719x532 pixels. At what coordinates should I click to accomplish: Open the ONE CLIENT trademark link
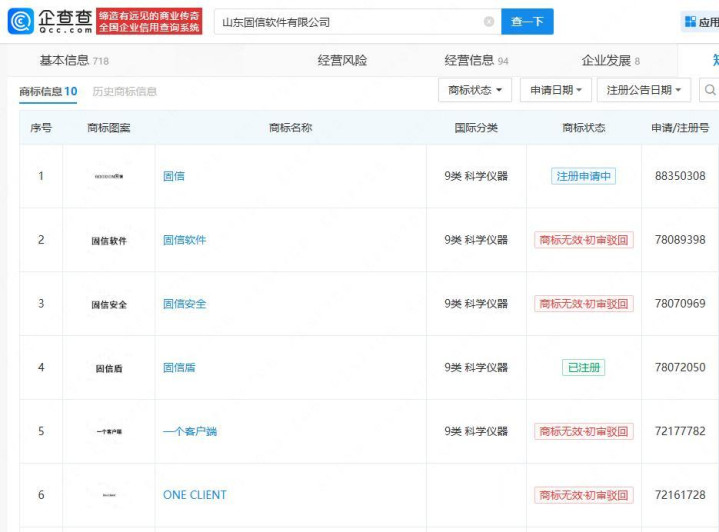coord(194,495)
